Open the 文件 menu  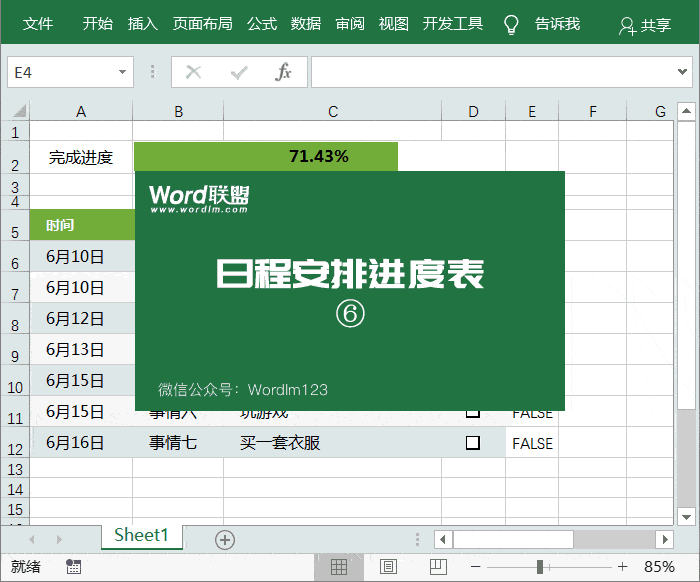pos(38,24)
